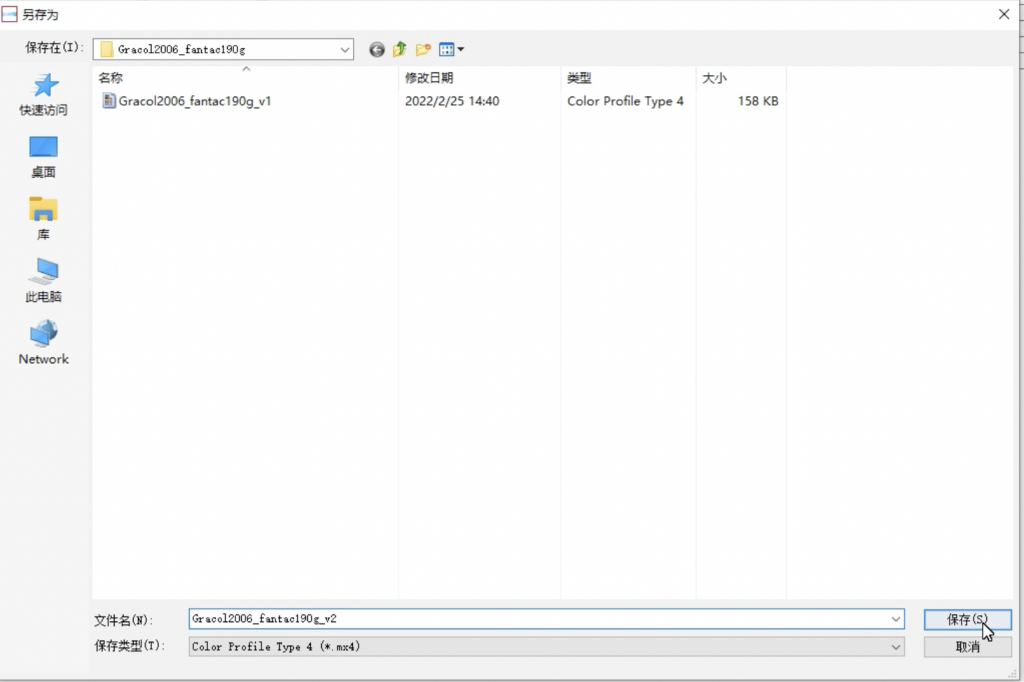Screen dimensions: 1024x682
Task: Click the 另存为 dialog title icon
Action: 9,14
